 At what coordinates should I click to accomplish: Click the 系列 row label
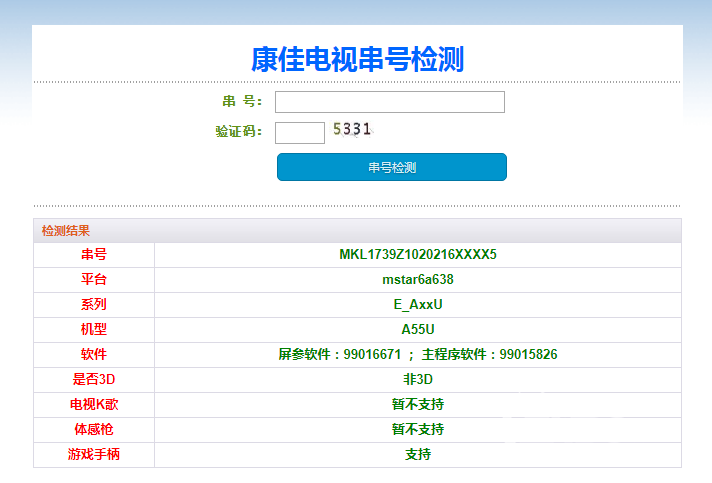click(x=94, y=304)
